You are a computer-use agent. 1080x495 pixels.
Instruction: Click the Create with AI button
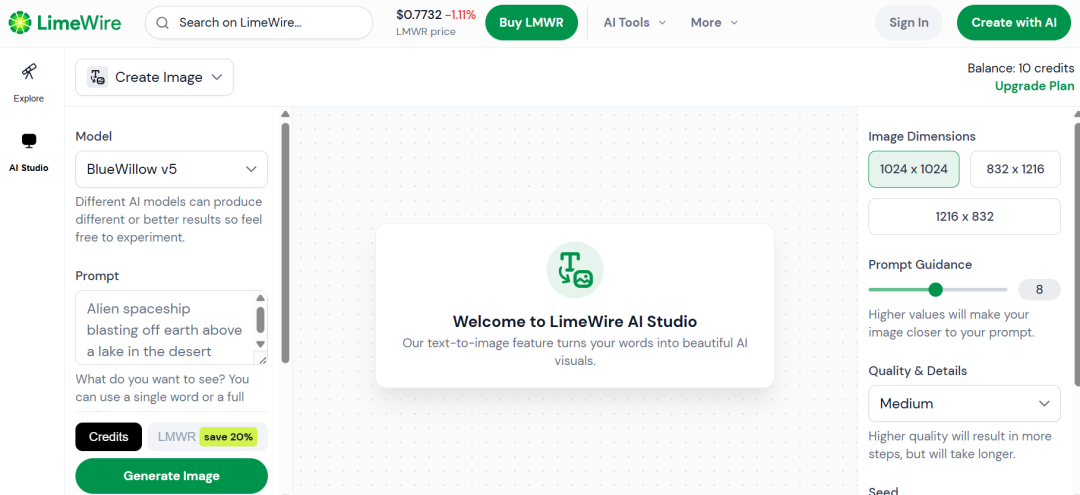coord(1014,23)
